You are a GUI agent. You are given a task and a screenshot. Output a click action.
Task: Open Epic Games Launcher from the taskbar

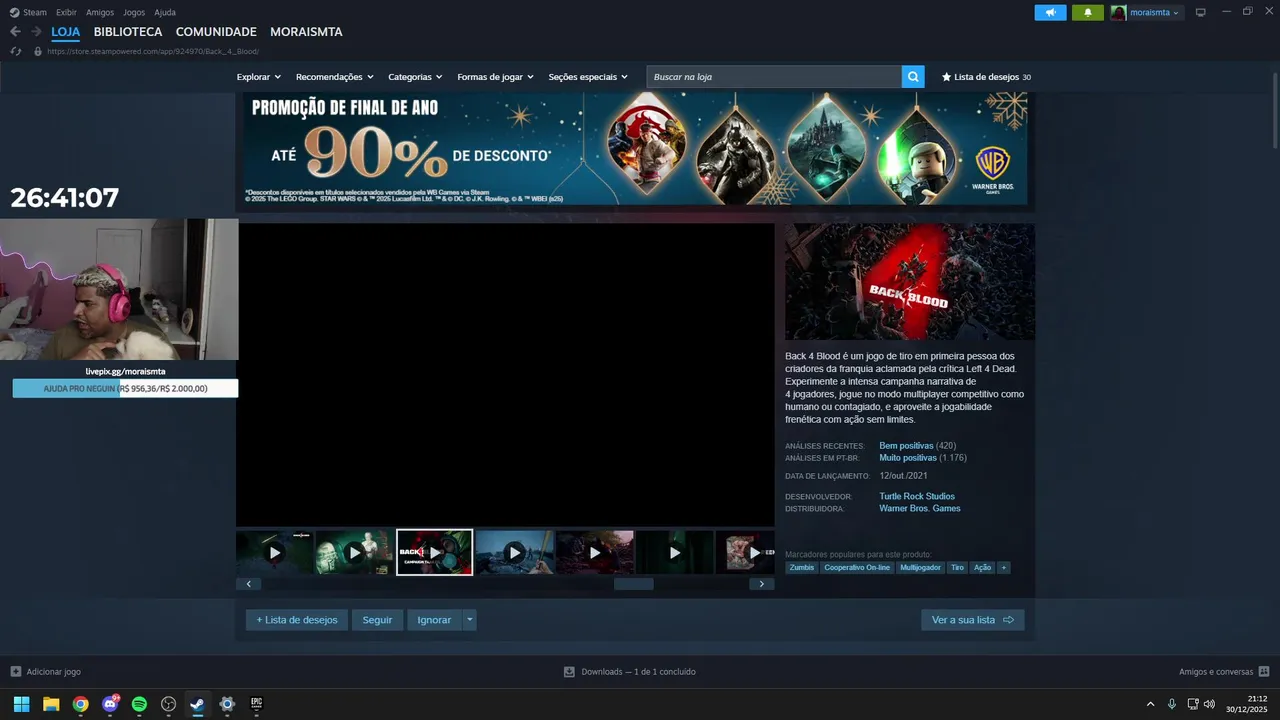(x=256, y=704)
